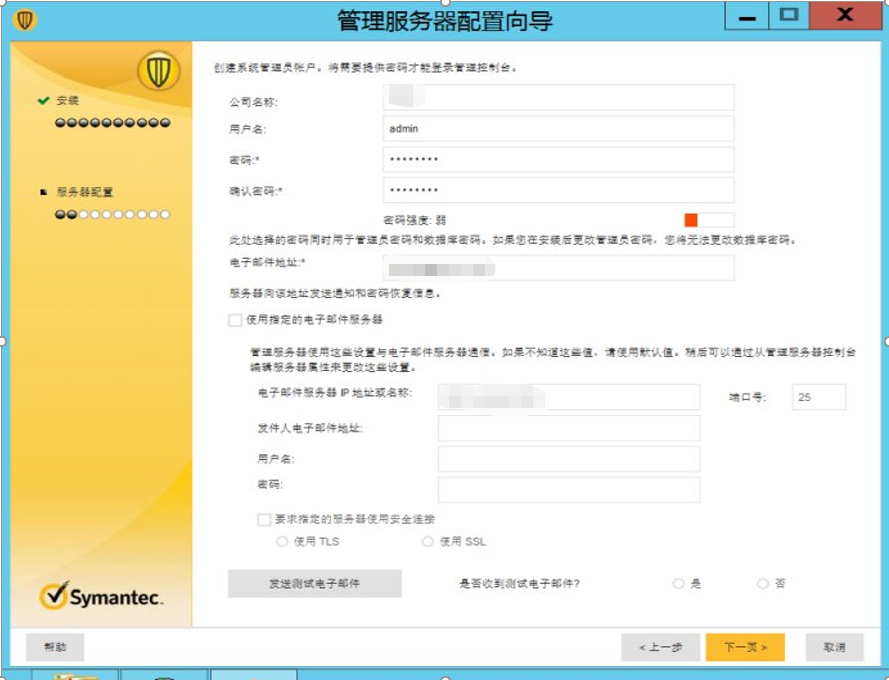The height and width of the screenshot is (680, 889).
Task: Click the 下一页 button to continue
Action: [745, 647]
